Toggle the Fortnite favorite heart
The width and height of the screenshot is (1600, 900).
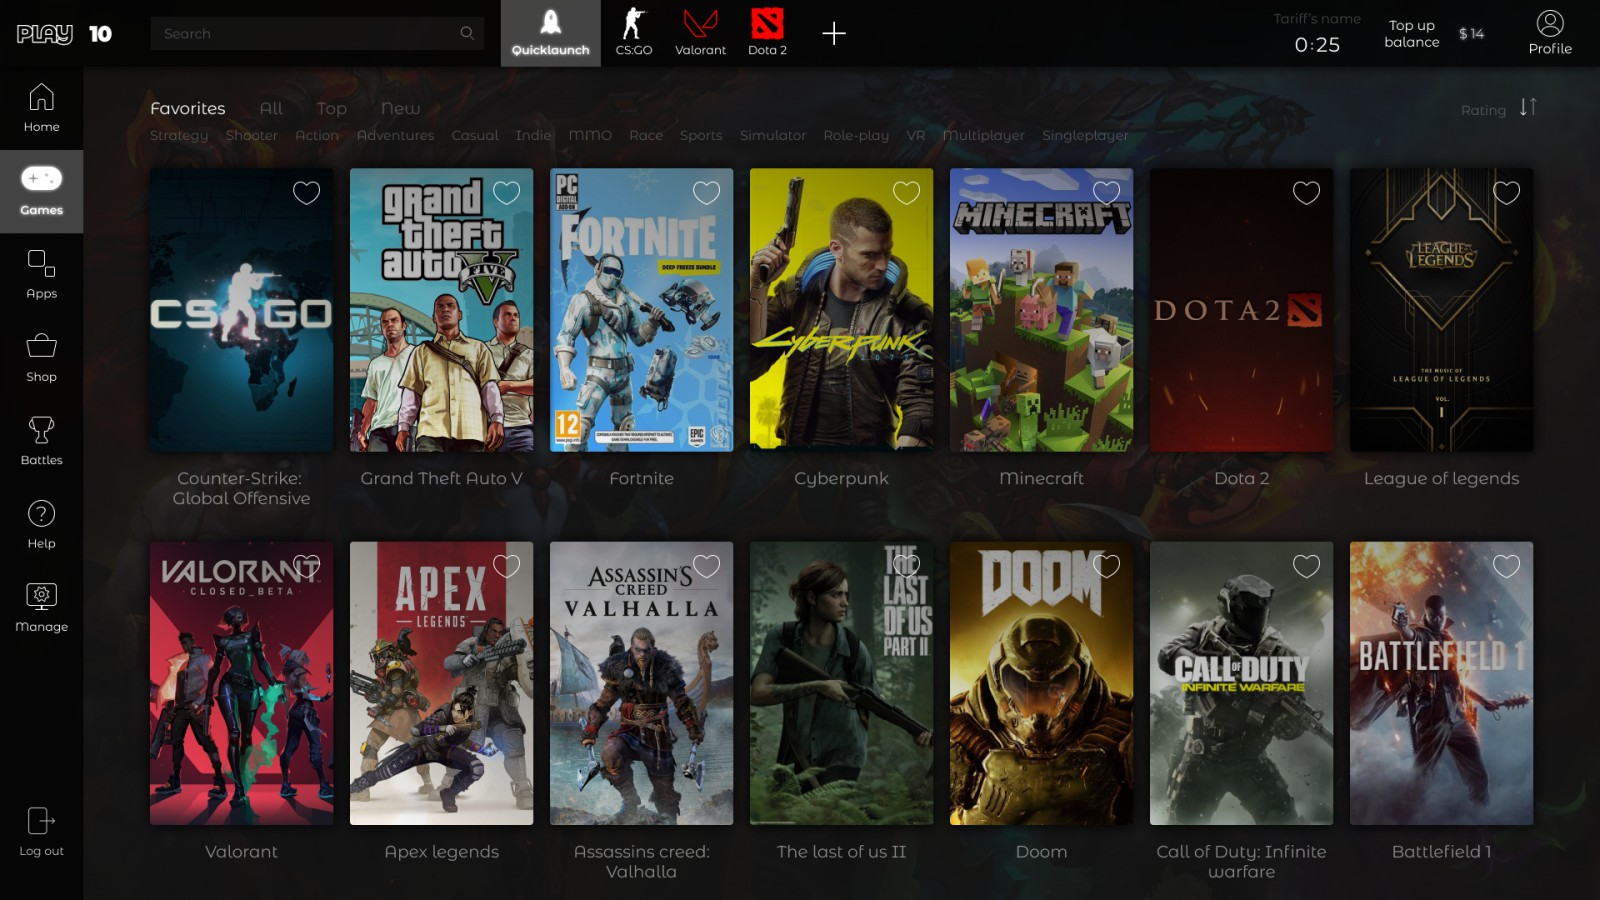click(x=706, y=192)
